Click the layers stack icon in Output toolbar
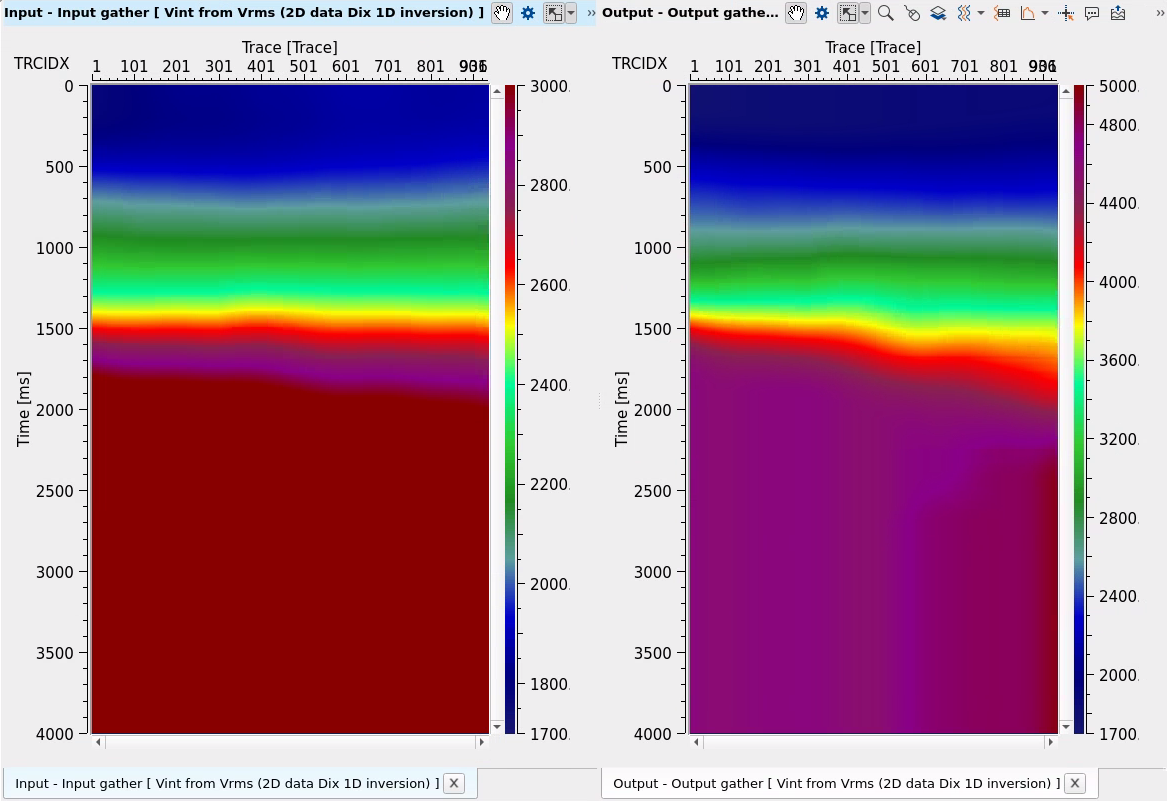Viewport: 1167px width, 801px height. pyautogui.click(x=938, y=13)
